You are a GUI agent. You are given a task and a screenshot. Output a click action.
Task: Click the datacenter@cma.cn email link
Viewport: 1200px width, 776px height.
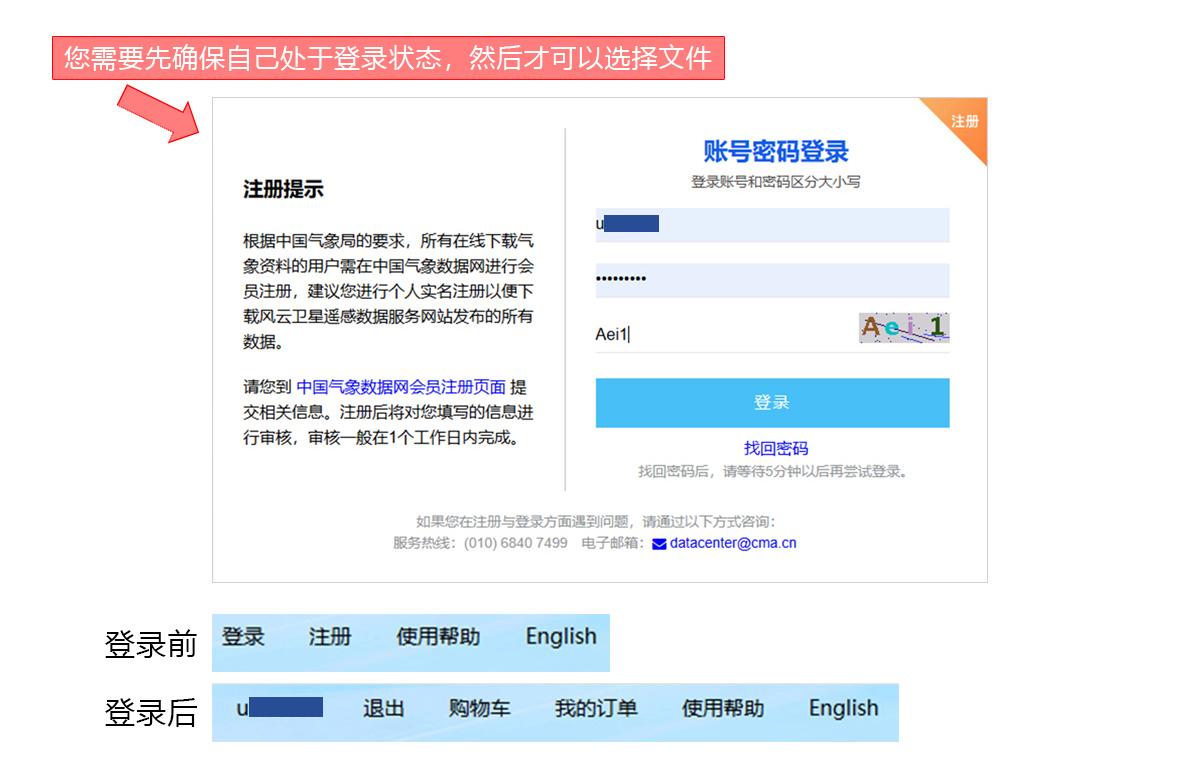[733, 544]
